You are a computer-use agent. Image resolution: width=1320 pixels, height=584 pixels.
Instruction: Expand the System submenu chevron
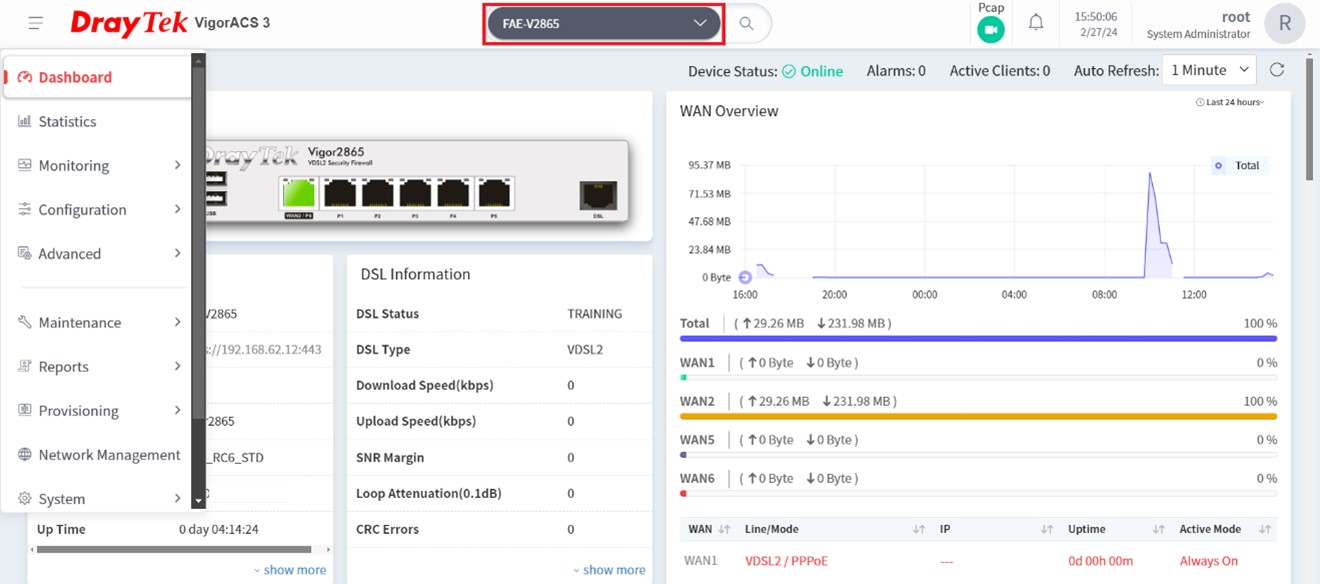pyautogui.click(x=177, y=498)
